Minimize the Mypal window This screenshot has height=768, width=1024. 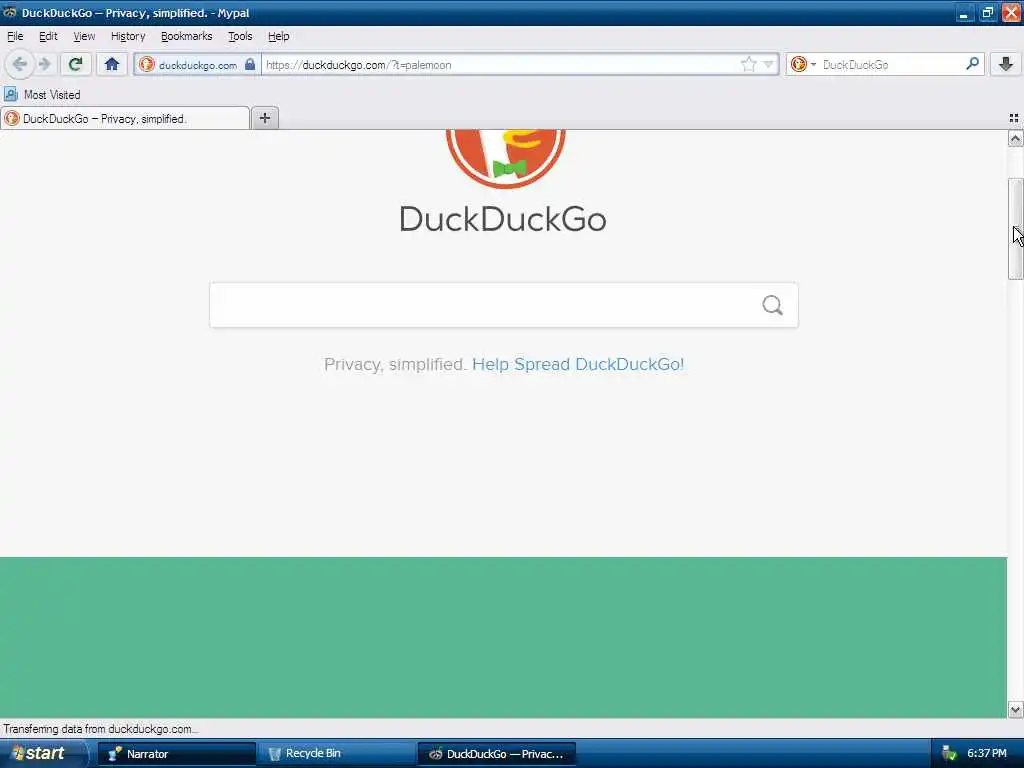click(x=964, y=12)
